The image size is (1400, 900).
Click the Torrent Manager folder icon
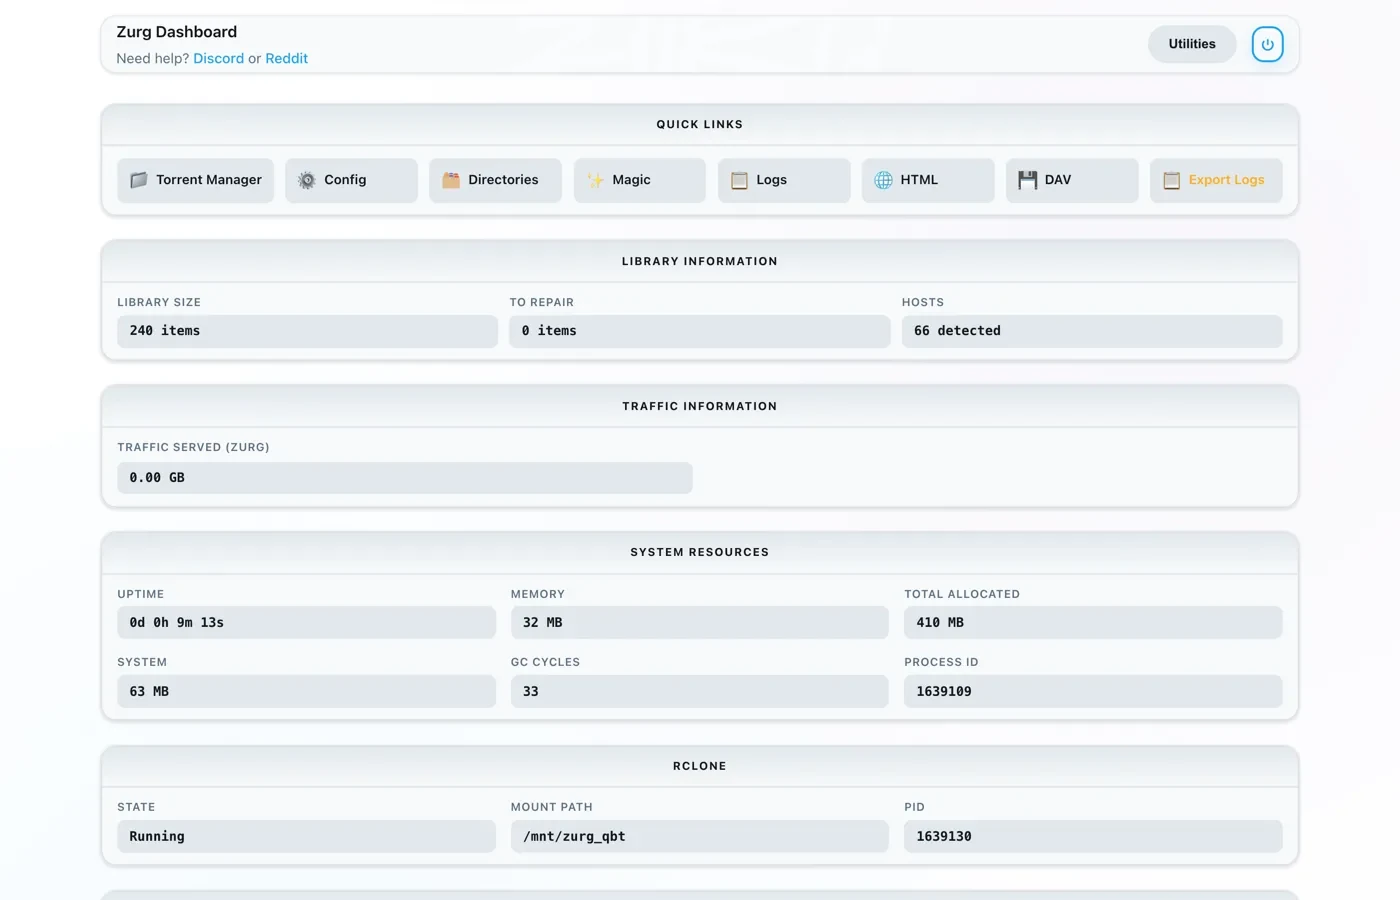coord(139,180)
